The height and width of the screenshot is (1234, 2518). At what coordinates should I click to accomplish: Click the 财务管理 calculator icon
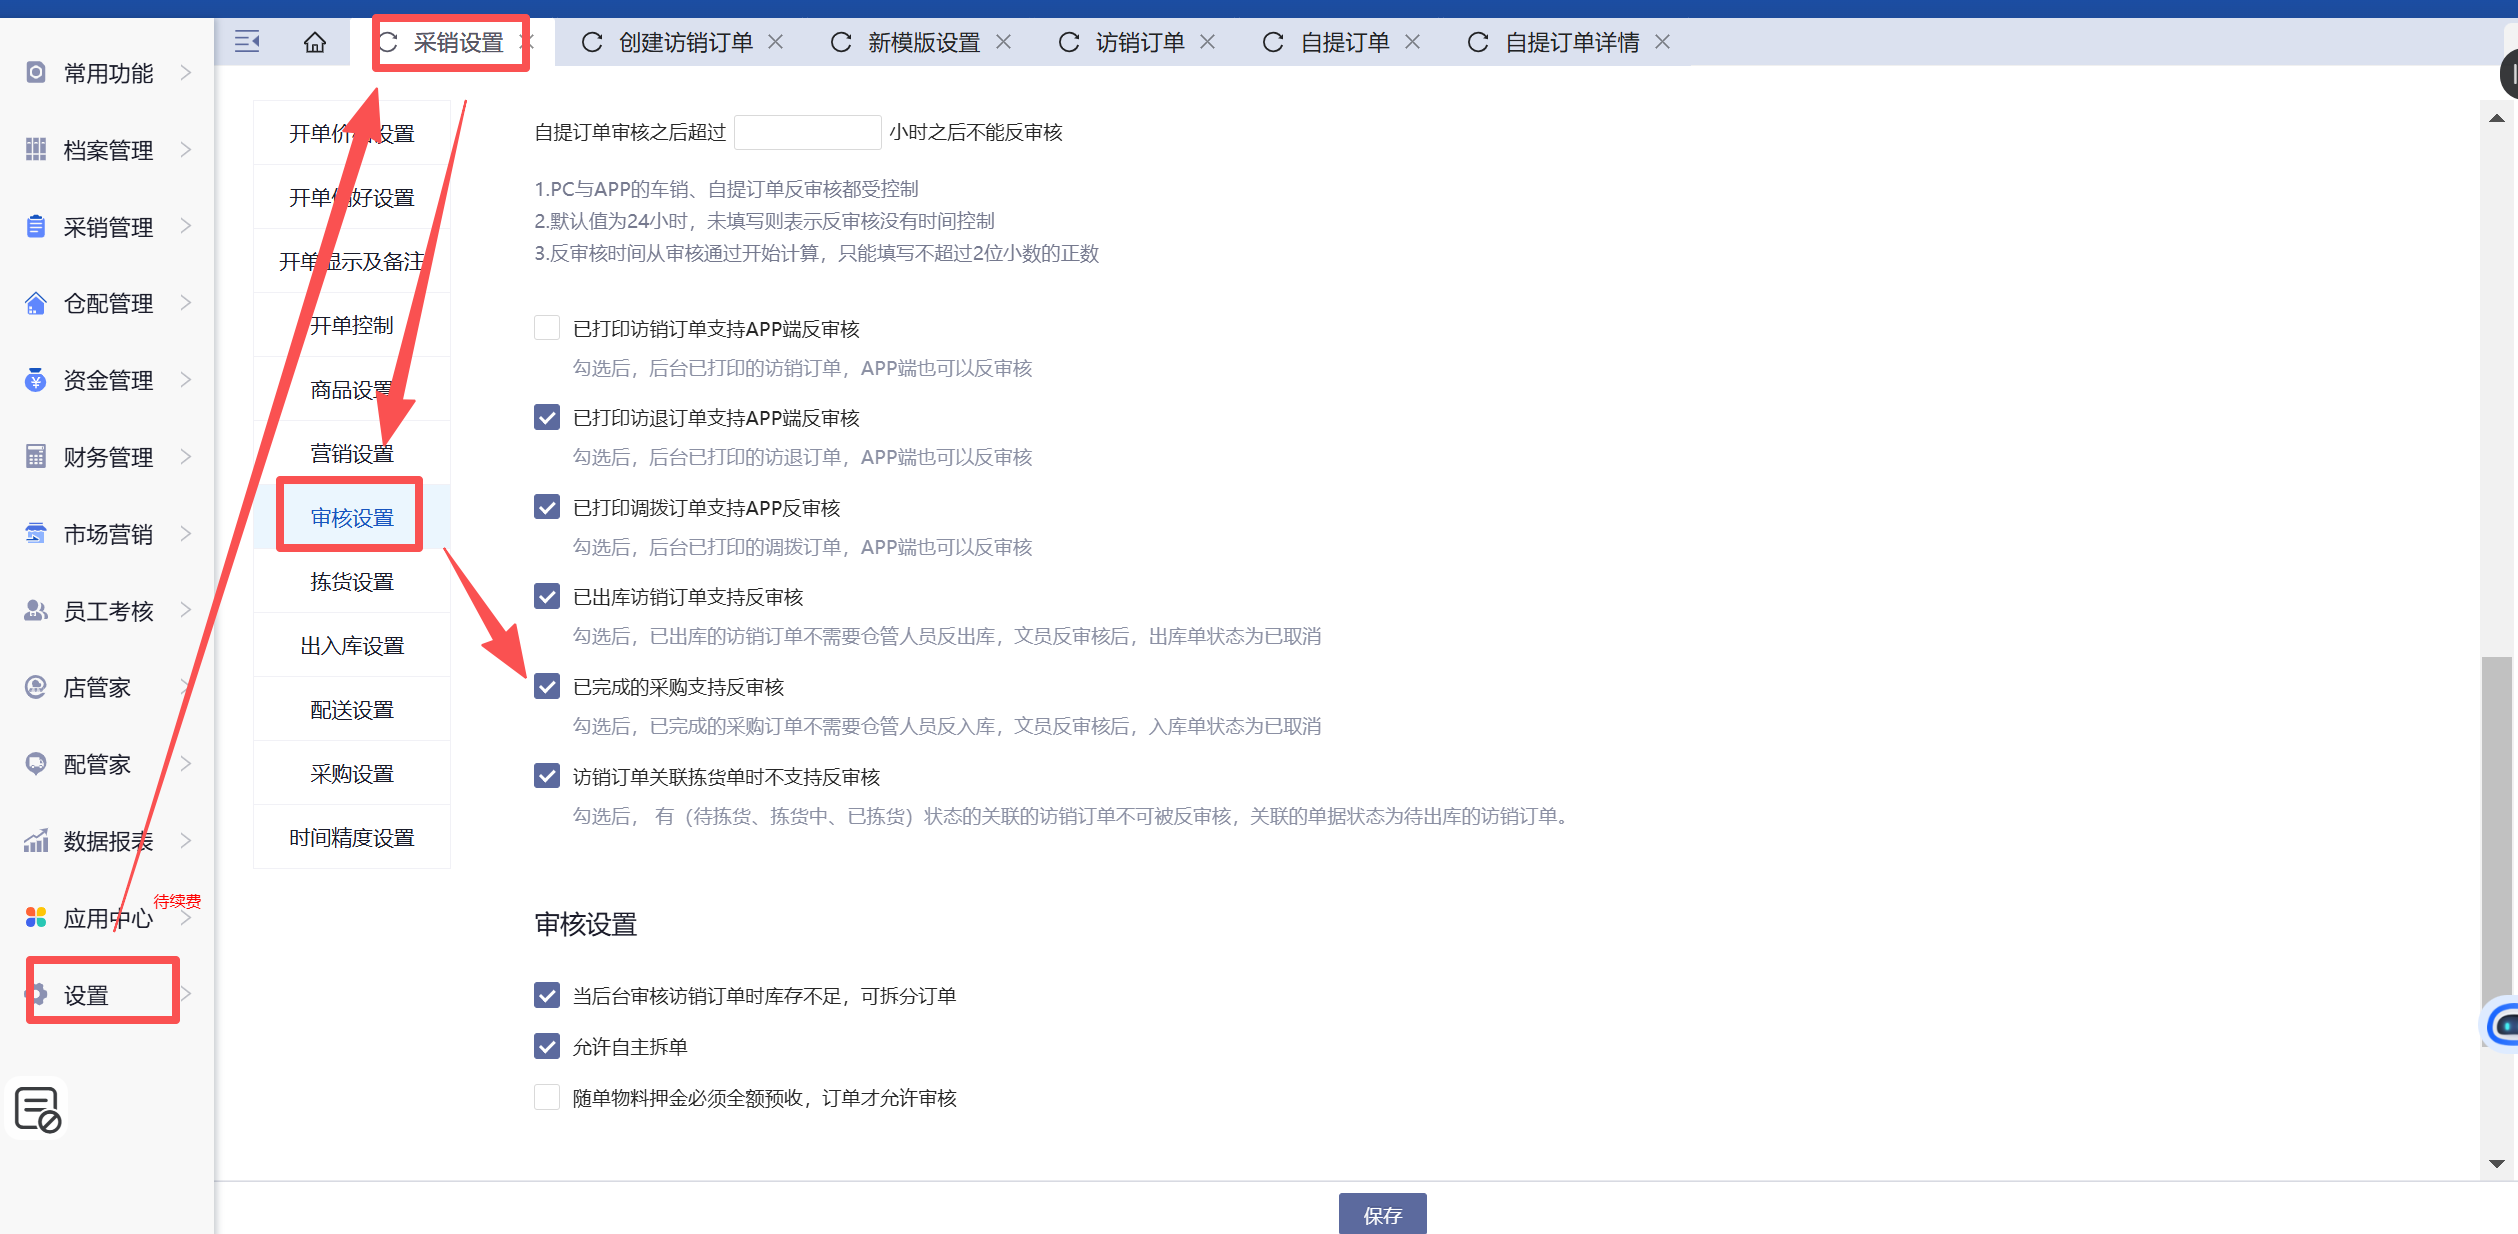coord(36,456)
